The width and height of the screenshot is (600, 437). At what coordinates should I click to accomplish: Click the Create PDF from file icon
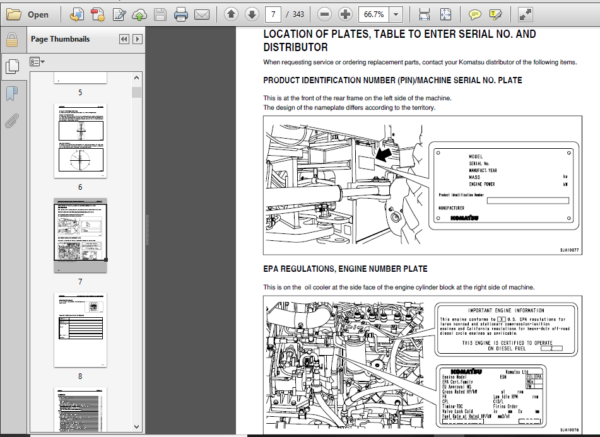coord(77,15)
